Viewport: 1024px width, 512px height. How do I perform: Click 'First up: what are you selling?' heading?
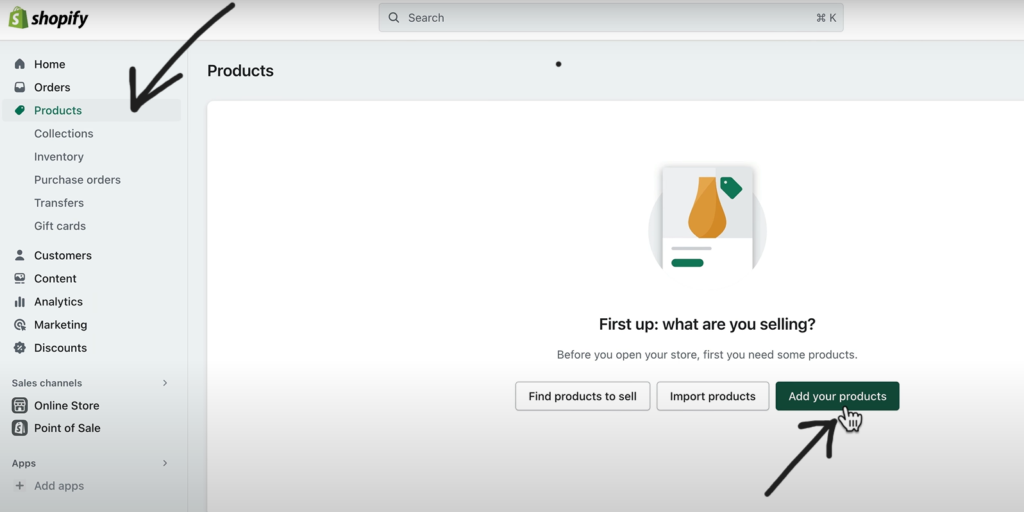pyautogui.click(x=707, y=325)
